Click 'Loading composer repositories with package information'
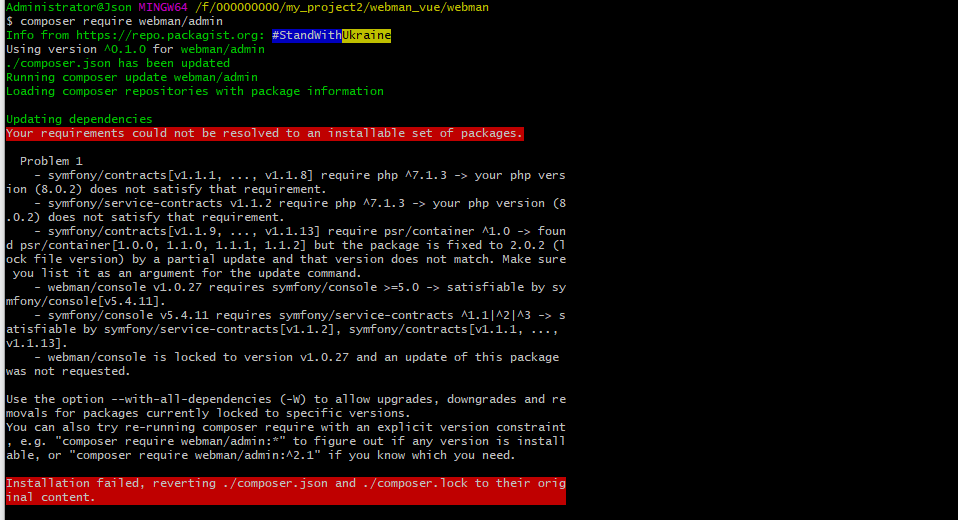The height and width of the screenshot is (520, 958). point(195,92)
